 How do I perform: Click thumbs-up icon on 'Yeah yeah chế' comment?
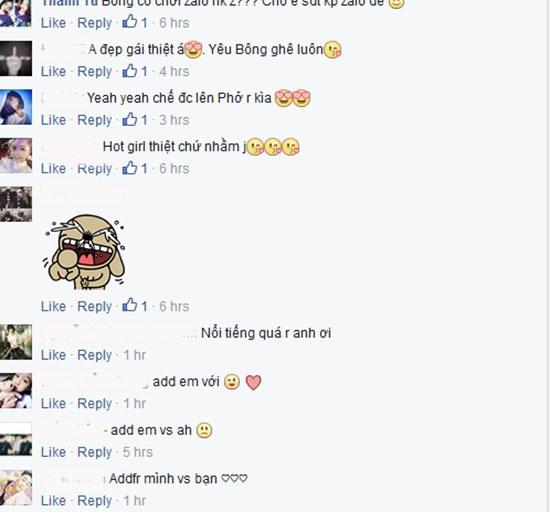tap(129, 119)
